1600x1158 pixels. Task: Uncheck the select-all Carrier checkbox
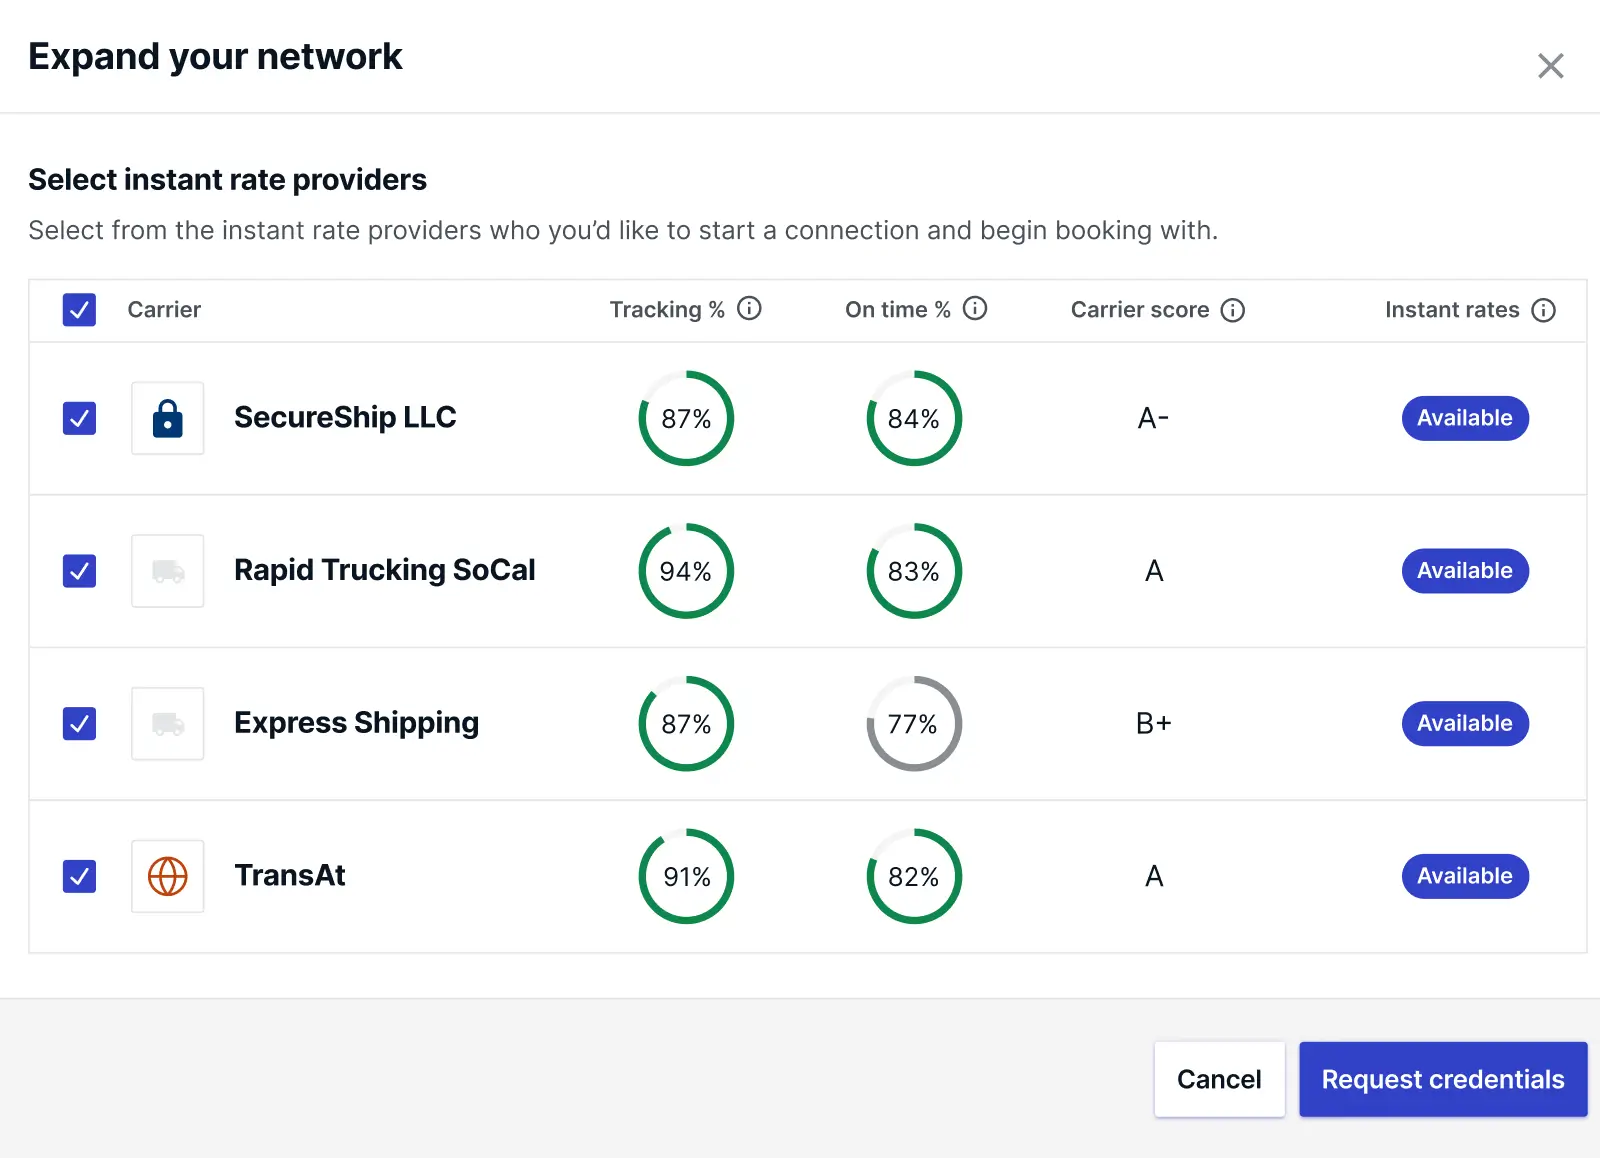click(79, 310)
